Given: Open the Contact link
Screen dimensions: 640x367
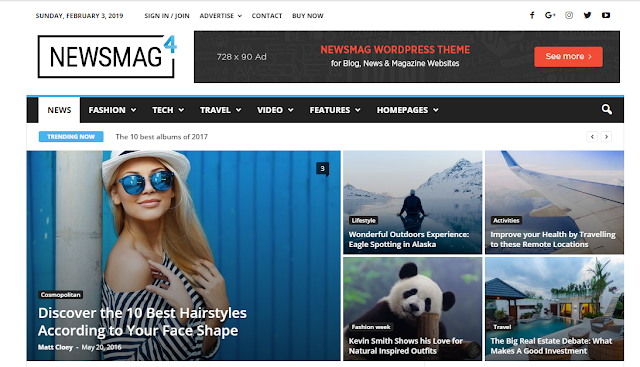Looking at the screenshot, I should (267, 16).
